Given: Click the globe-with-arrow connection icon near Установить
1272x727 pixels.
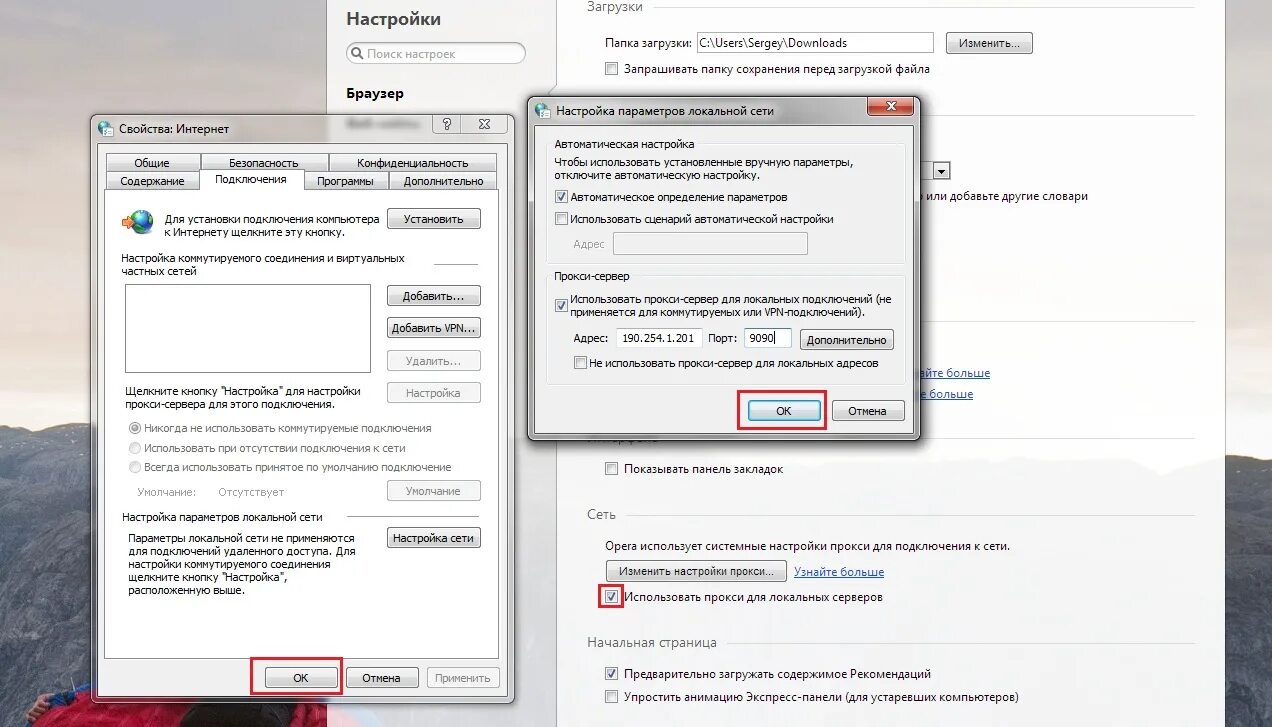Looking at the screenshot, I should 138,221.
